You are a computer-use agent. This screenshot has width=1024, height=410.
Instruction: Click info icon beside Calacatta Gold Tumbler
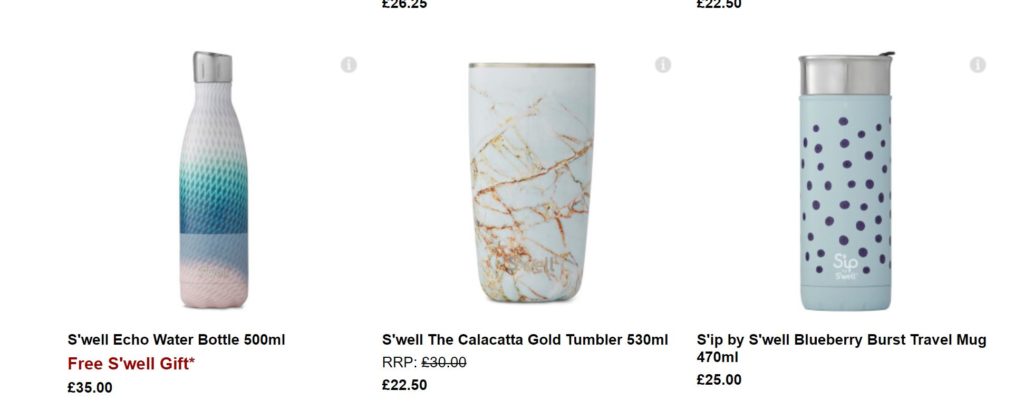tap(663, 65)
